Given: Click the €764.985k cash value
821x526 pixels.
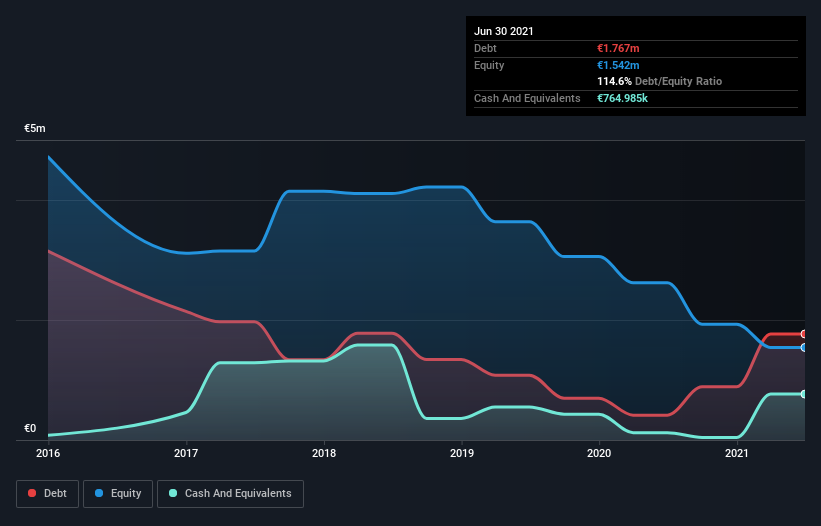Looking at the screenshot, I should pyautogui.click(x=623, y=98).
